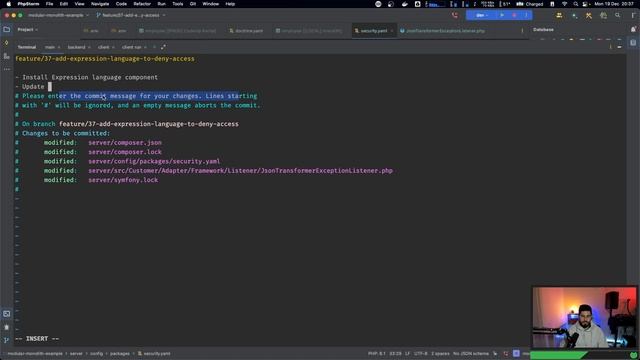Image resolution: width=640 pixels, height=360 pixels.
Task: Open terminal panel options dots icon
Action: (x=611, y=47)
